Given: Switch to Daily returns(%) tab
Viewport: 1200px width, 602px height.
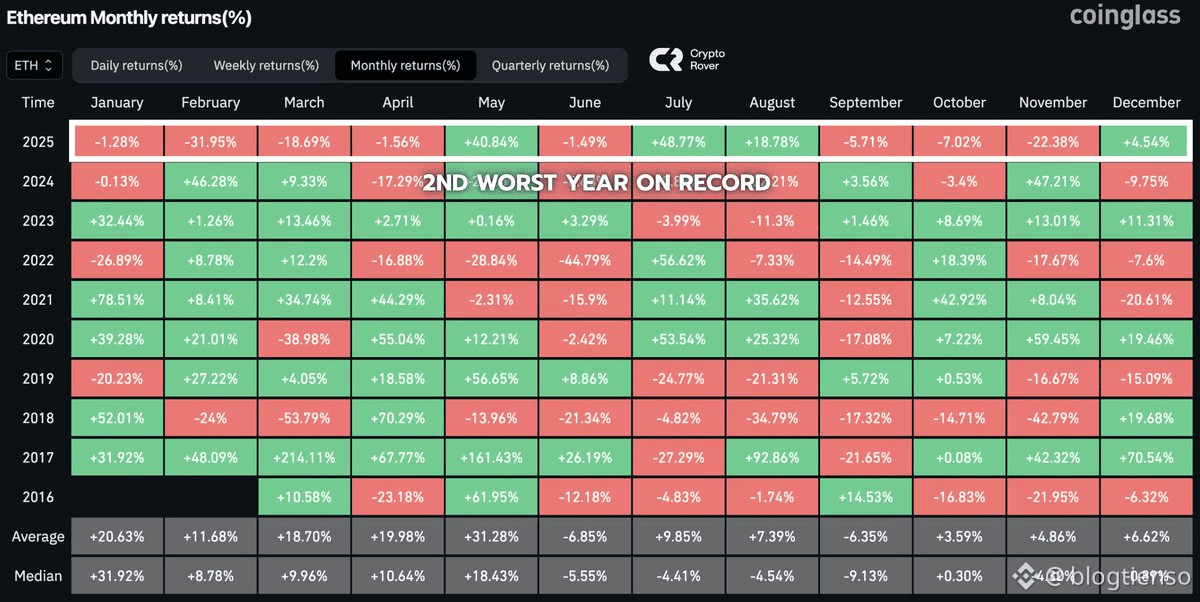Looking at the screenshot, I should click(x=136, y=65).
